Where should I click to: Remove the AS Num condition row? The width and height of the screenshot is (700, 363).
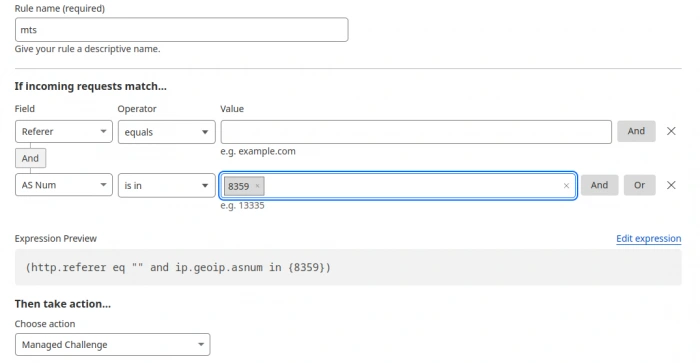pyautogui.click(x=671, y=185)
